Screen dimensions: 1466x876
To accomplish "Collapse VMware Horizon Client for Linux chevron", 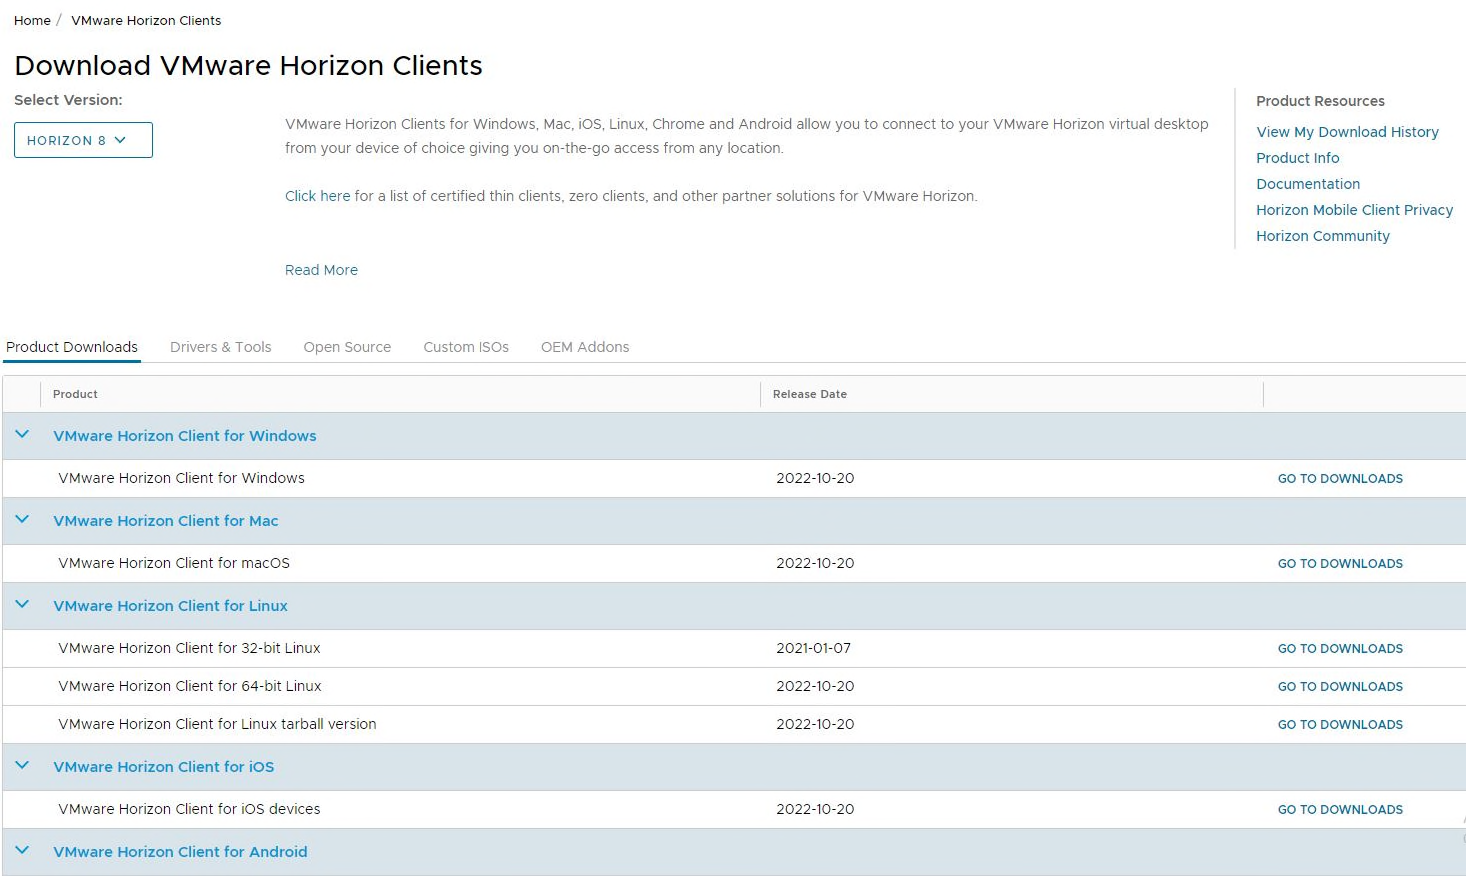I will click(22, 605).
